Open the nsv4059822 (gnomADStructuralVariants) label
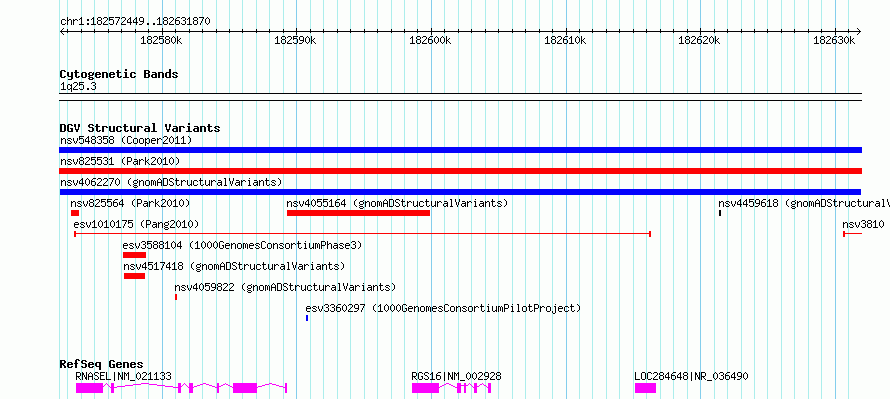 click(285, 287)
